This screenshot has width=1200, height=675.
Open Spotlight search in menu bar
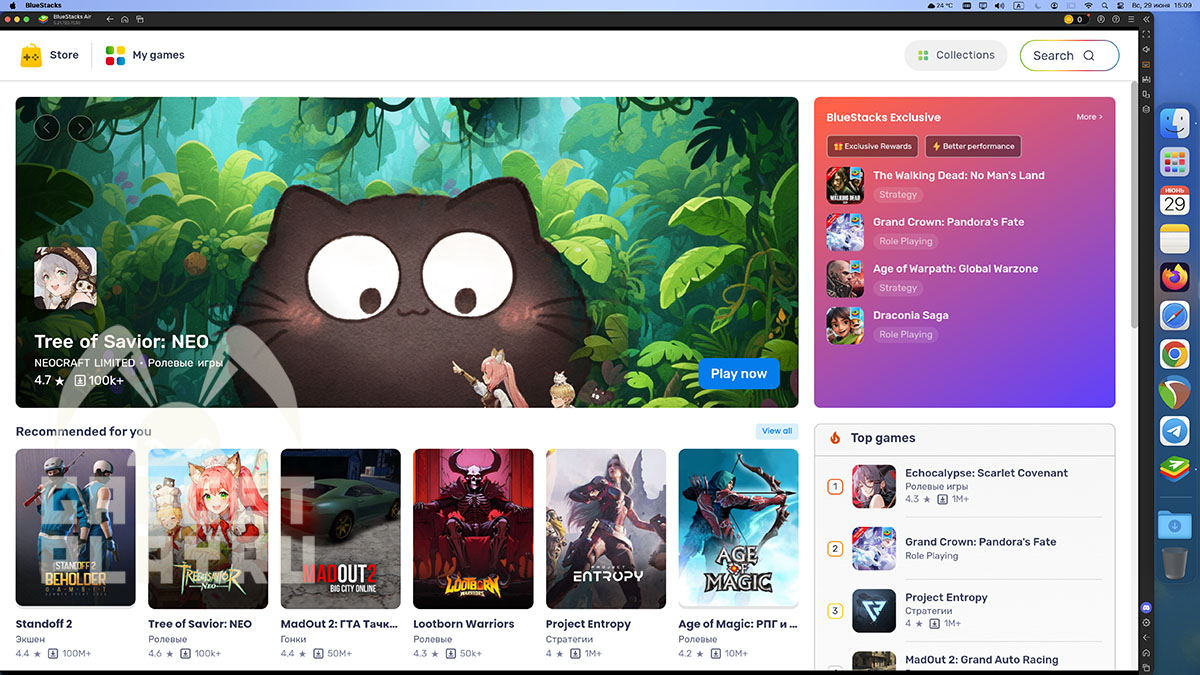(x=1107, y=5)
